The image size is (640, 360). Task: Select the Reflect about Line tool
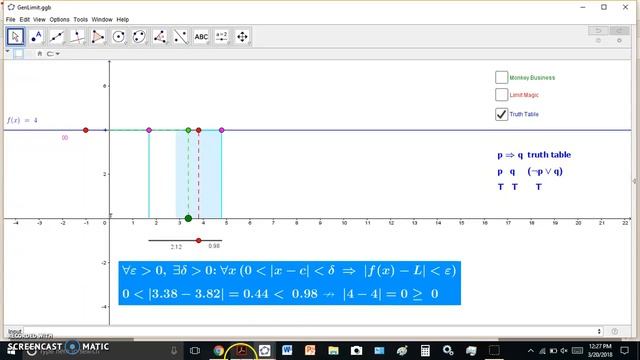coord(180,37)
